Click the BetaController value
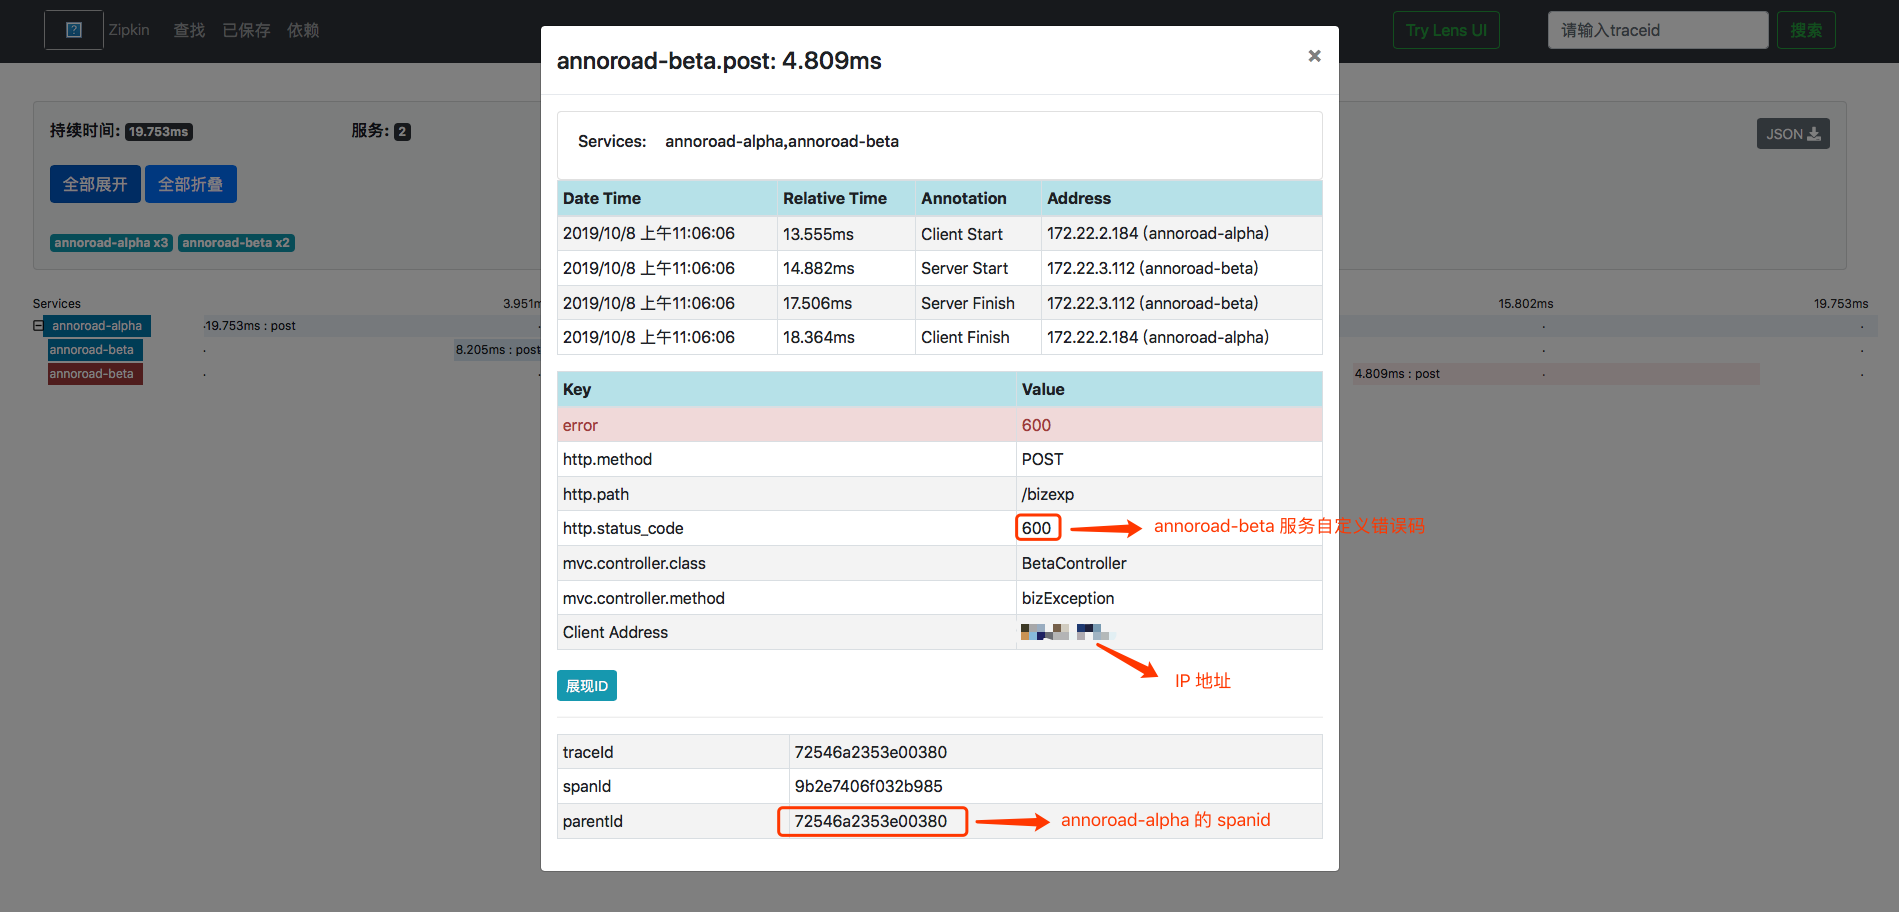Screen dimensions: 1899x912 click(x=1074, y=563)
